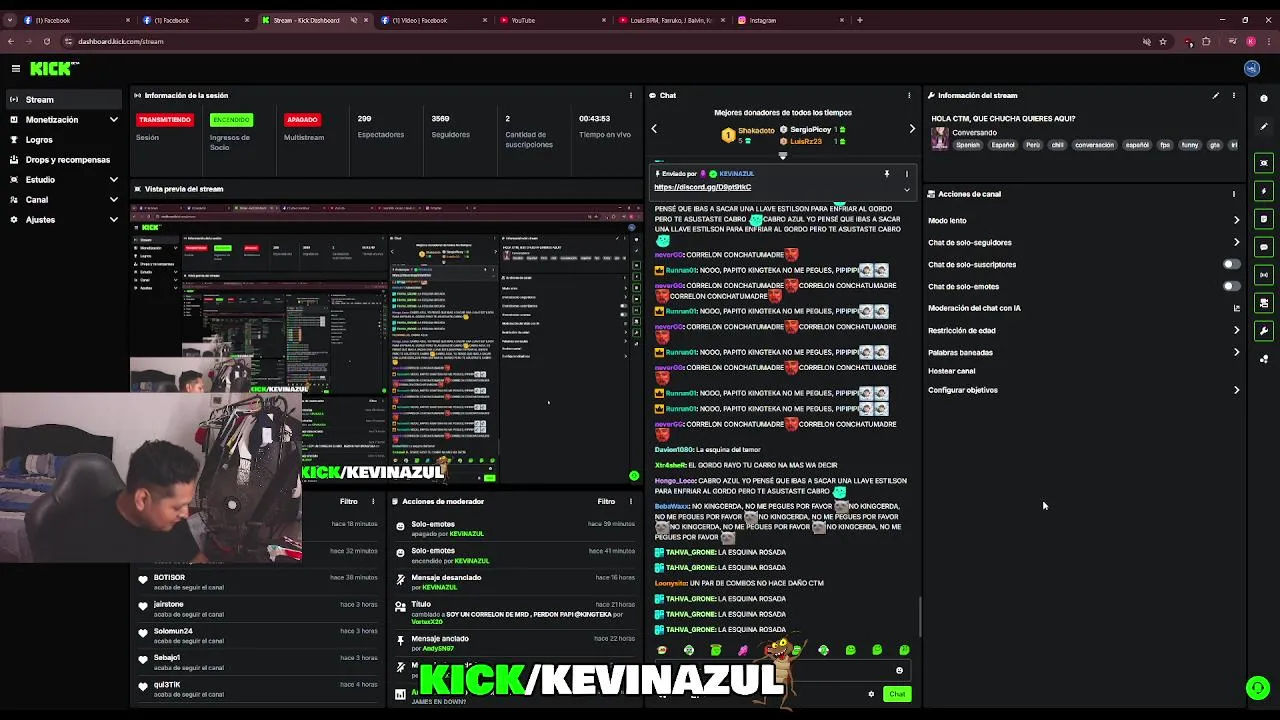Open the user avatar at the top right
Screen dimensions: 1280x720
1252,68
